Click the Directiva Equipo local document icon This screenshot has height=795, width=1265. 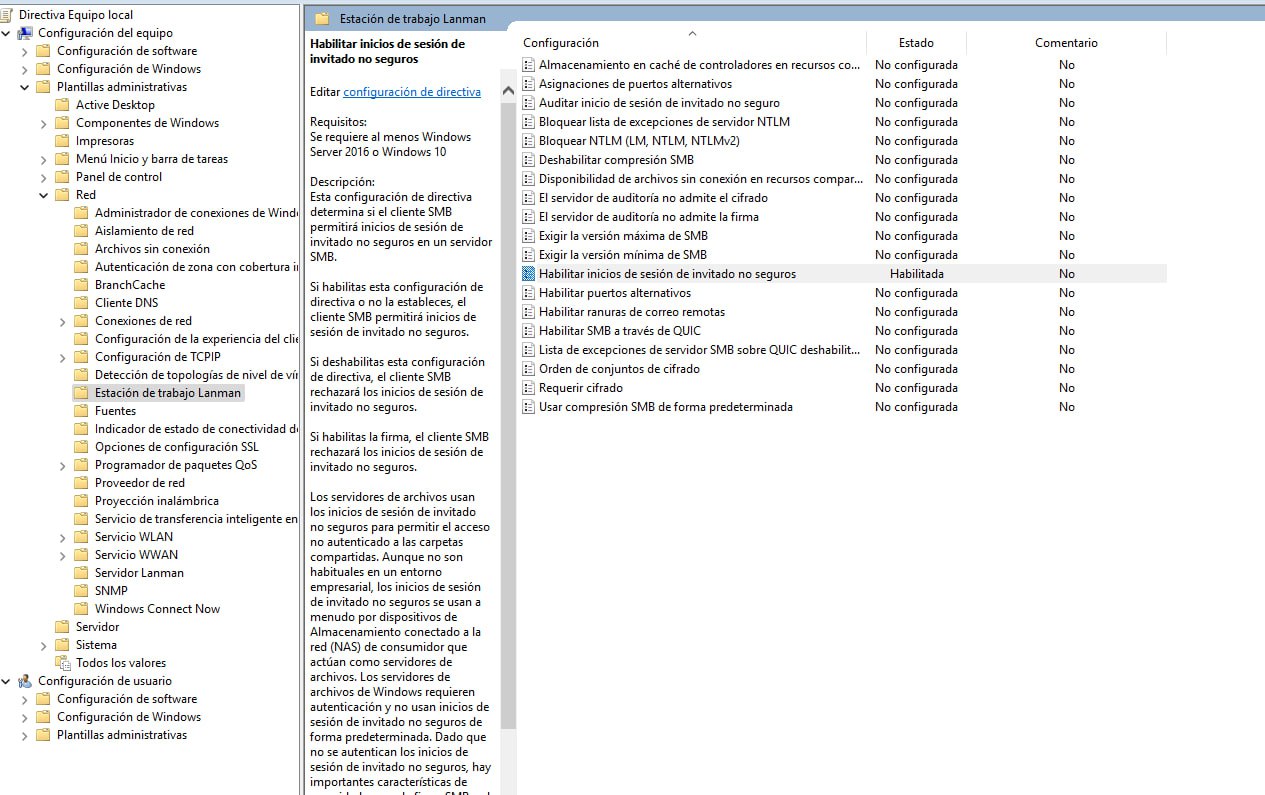tap(8, 15)
